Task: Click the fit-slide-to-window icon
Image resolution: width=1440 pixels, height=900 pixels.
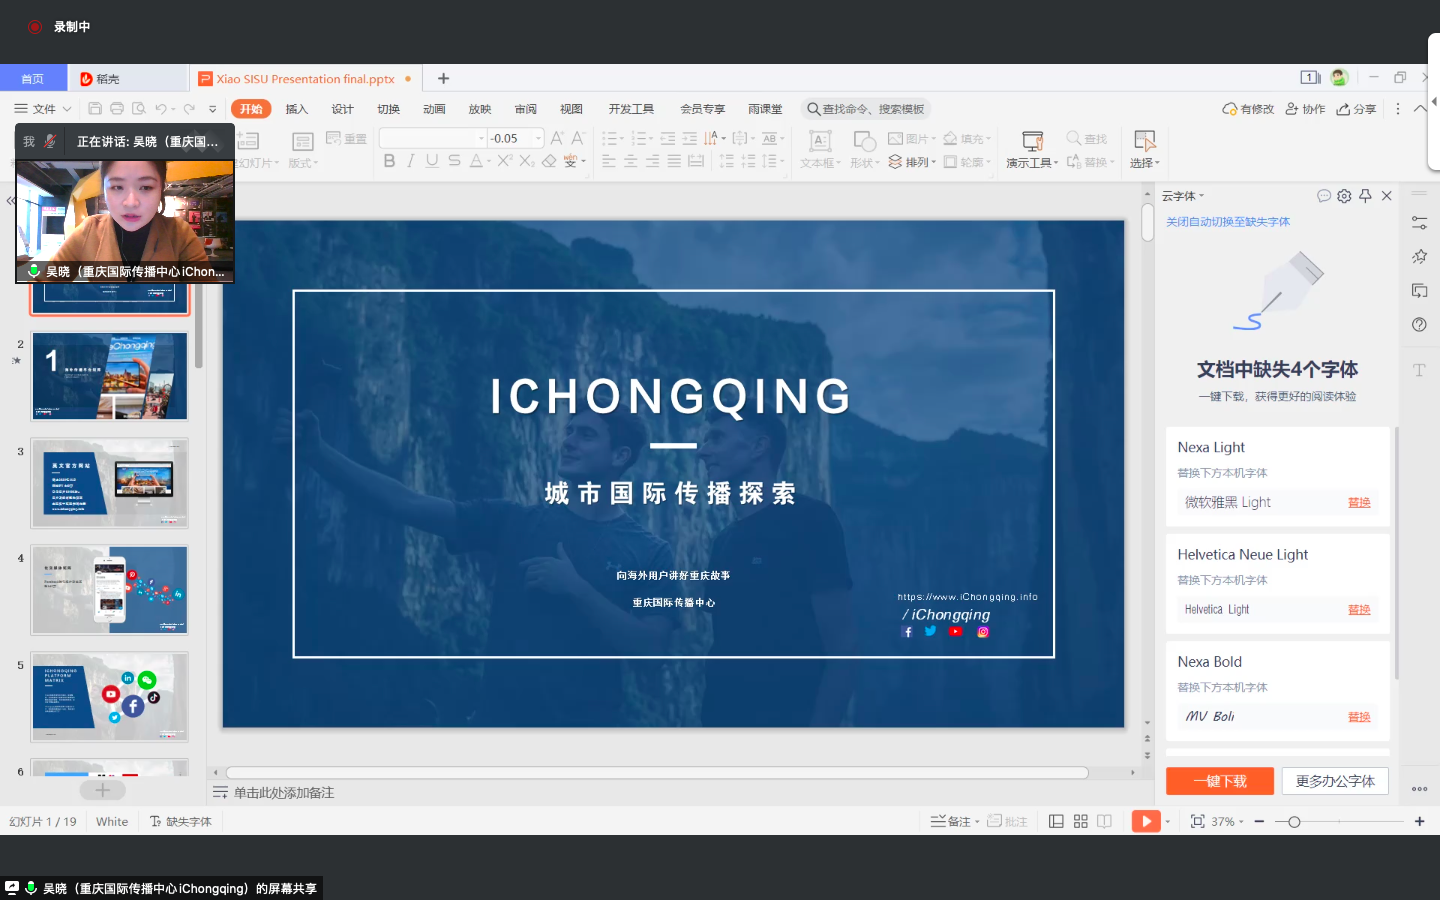Action: [x=1197, y=821]
